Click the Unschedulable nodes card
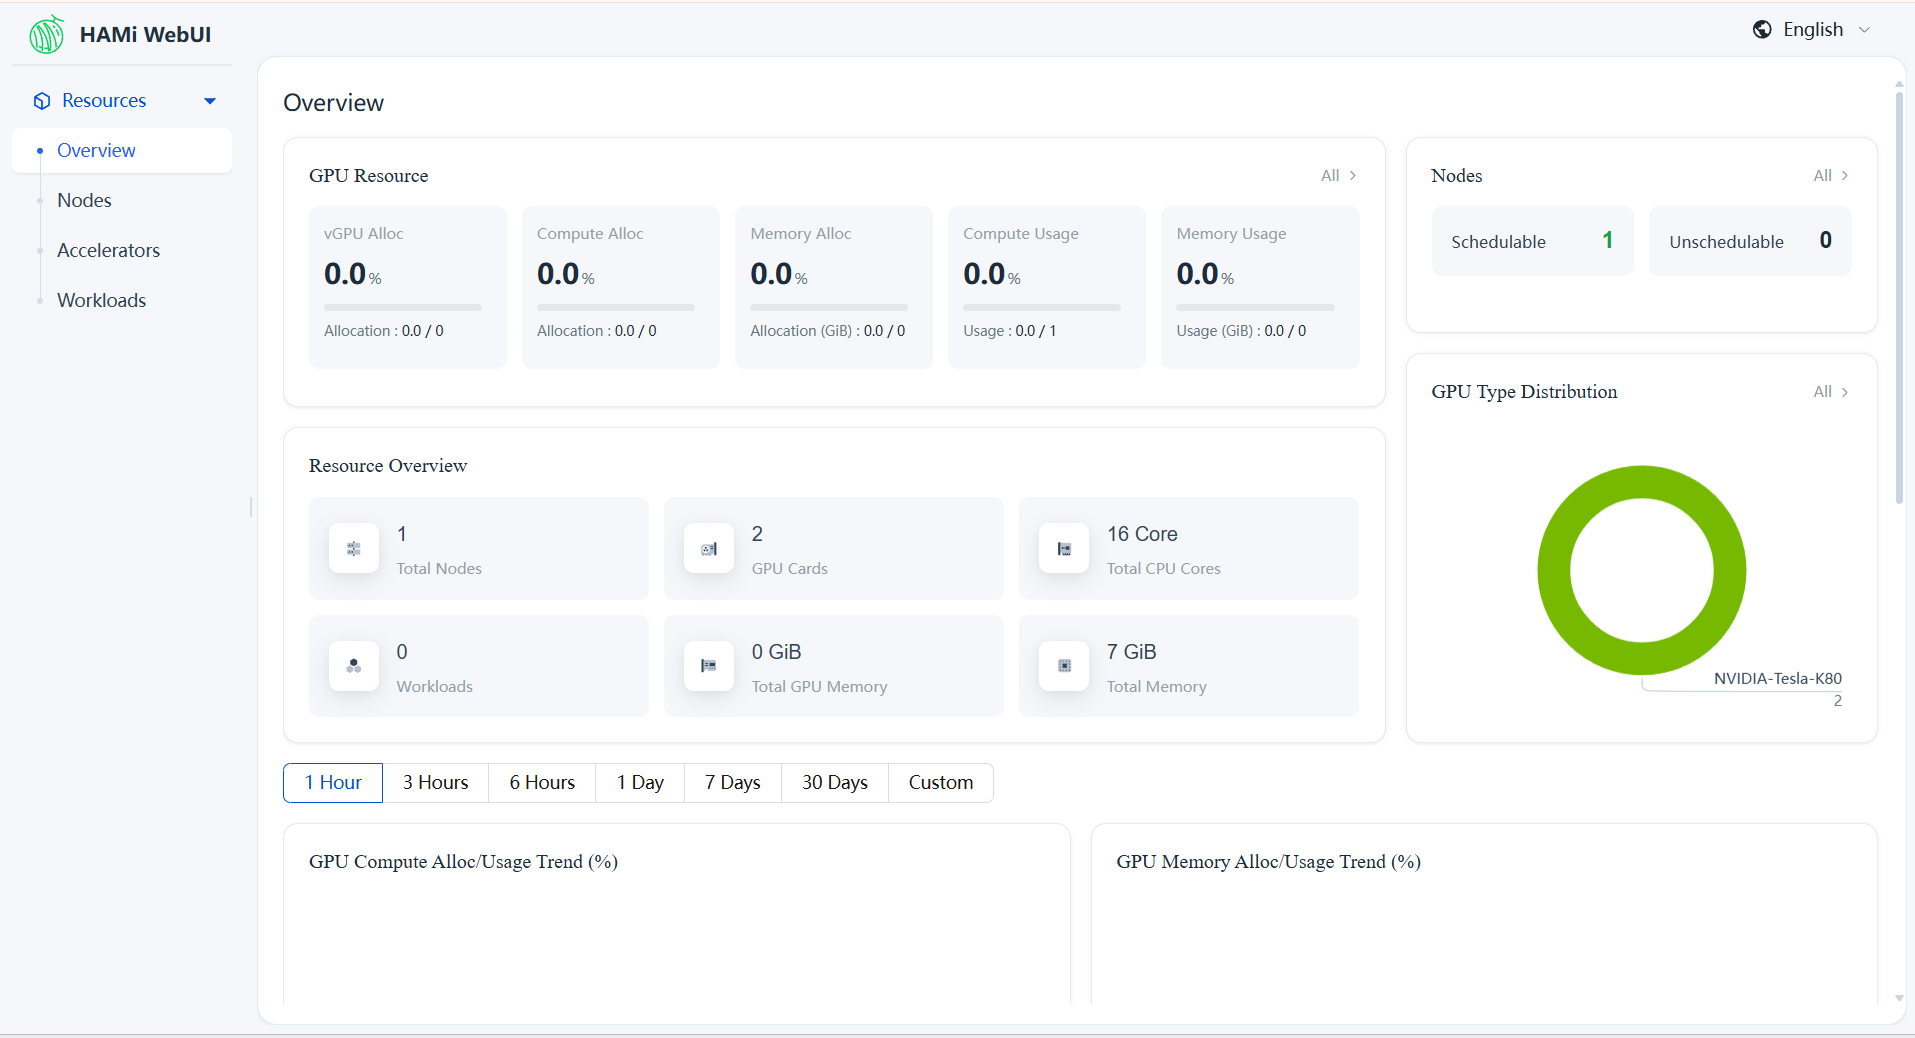This screenshot has width=1915, height=1038. point(1750,241)
